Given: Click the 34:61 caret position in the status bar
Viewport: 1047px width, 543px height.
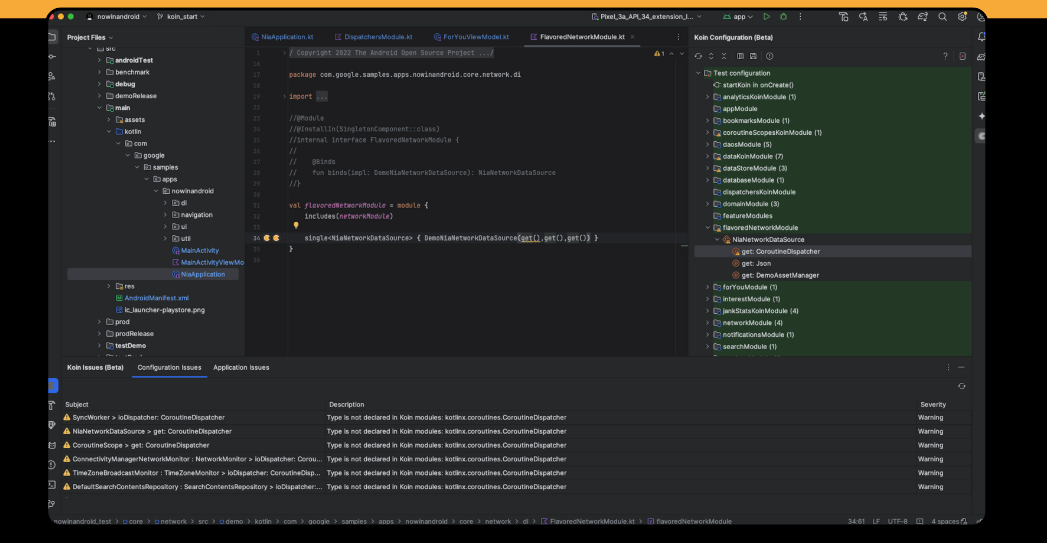Looking at the screenshot, I should 856,522.
